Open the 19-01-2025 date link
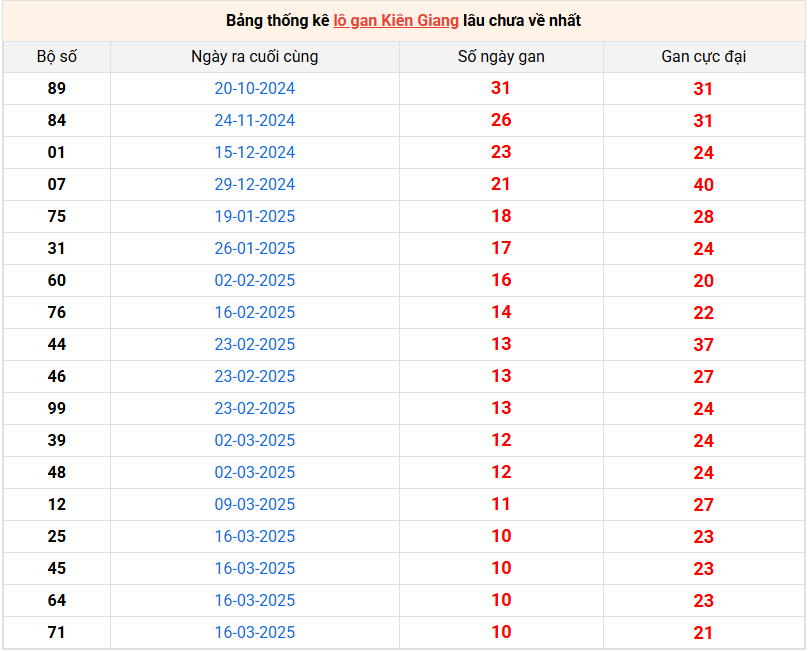 [255, 216]
